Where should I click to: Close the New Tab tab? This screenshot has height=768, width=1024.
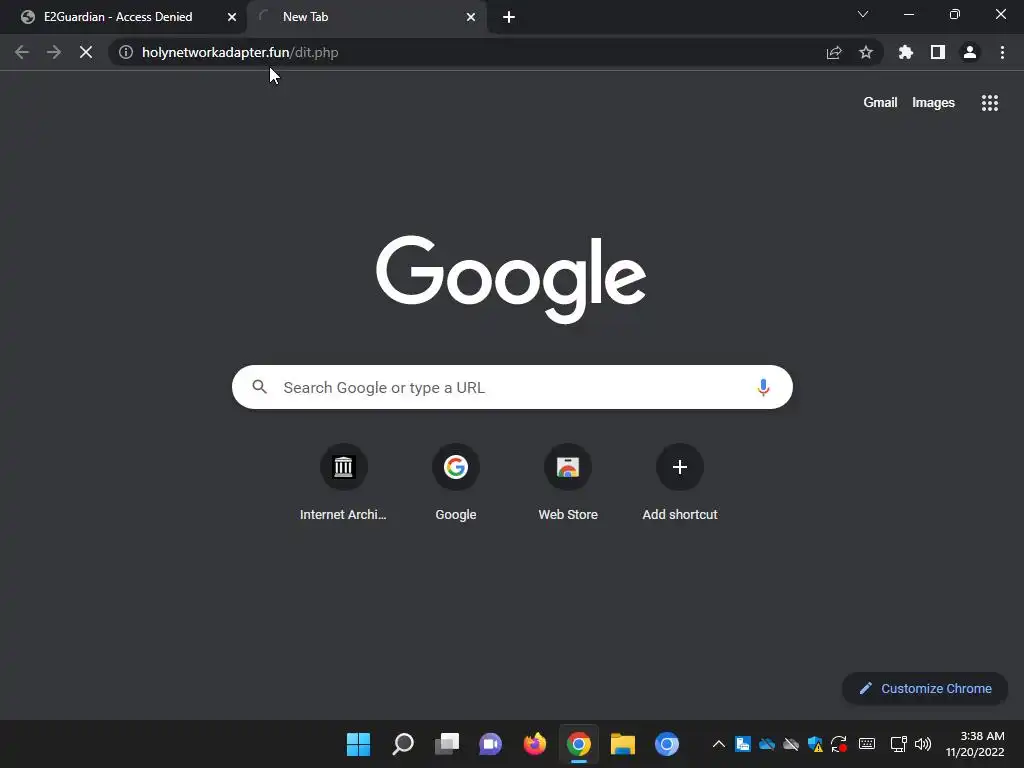pos(471,17)
